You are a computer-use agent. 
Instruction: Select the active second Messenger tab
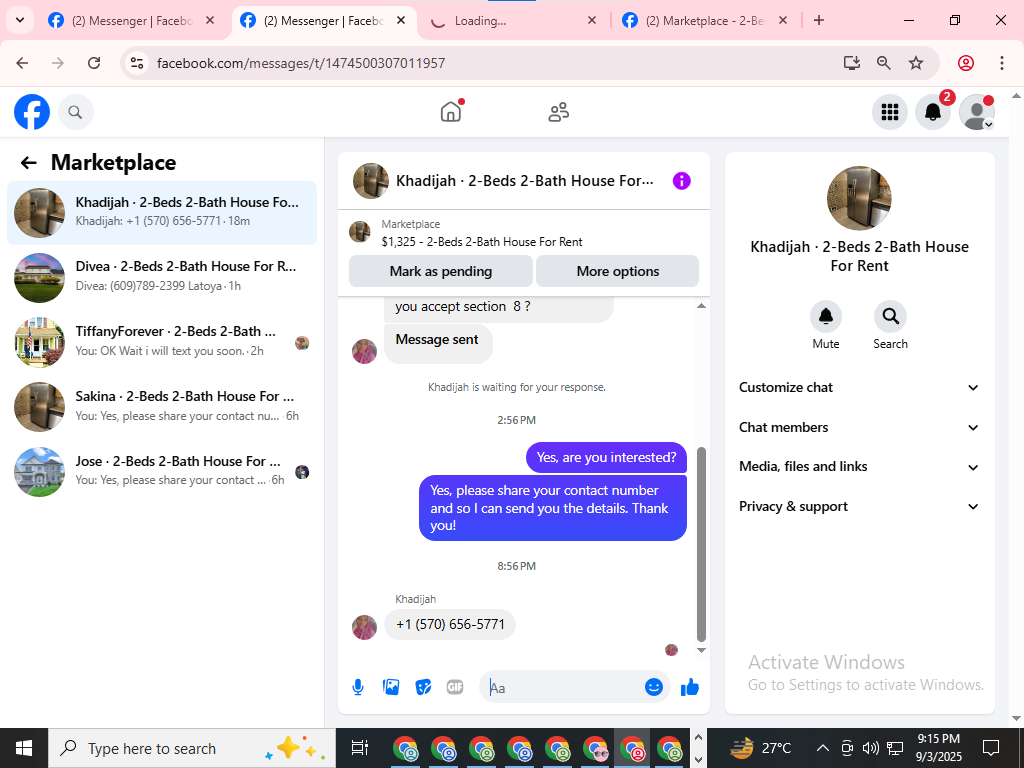pyautogui.click(x=323, y=20)
